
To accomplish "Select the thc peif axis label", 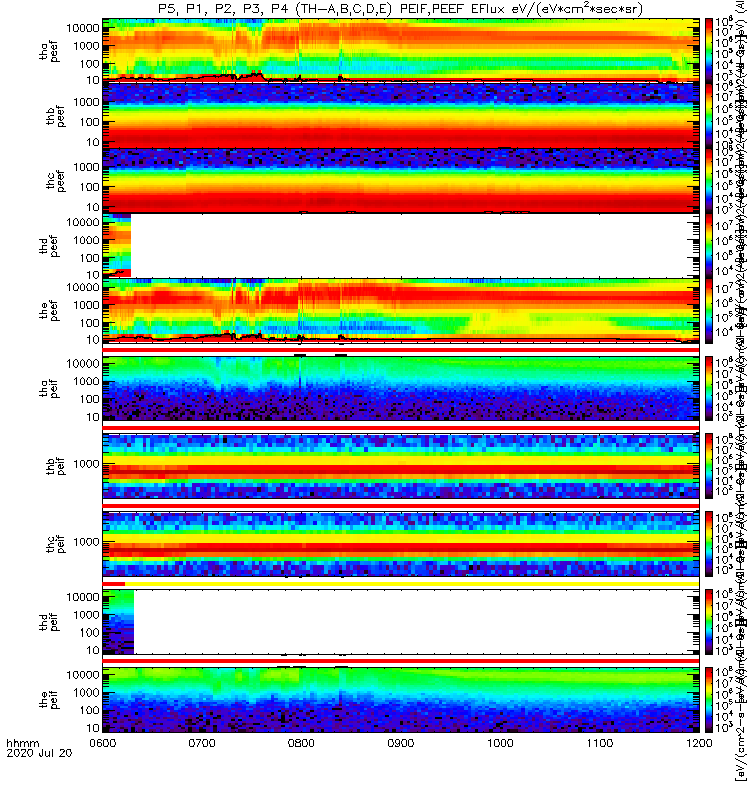I will click(55, 544).
